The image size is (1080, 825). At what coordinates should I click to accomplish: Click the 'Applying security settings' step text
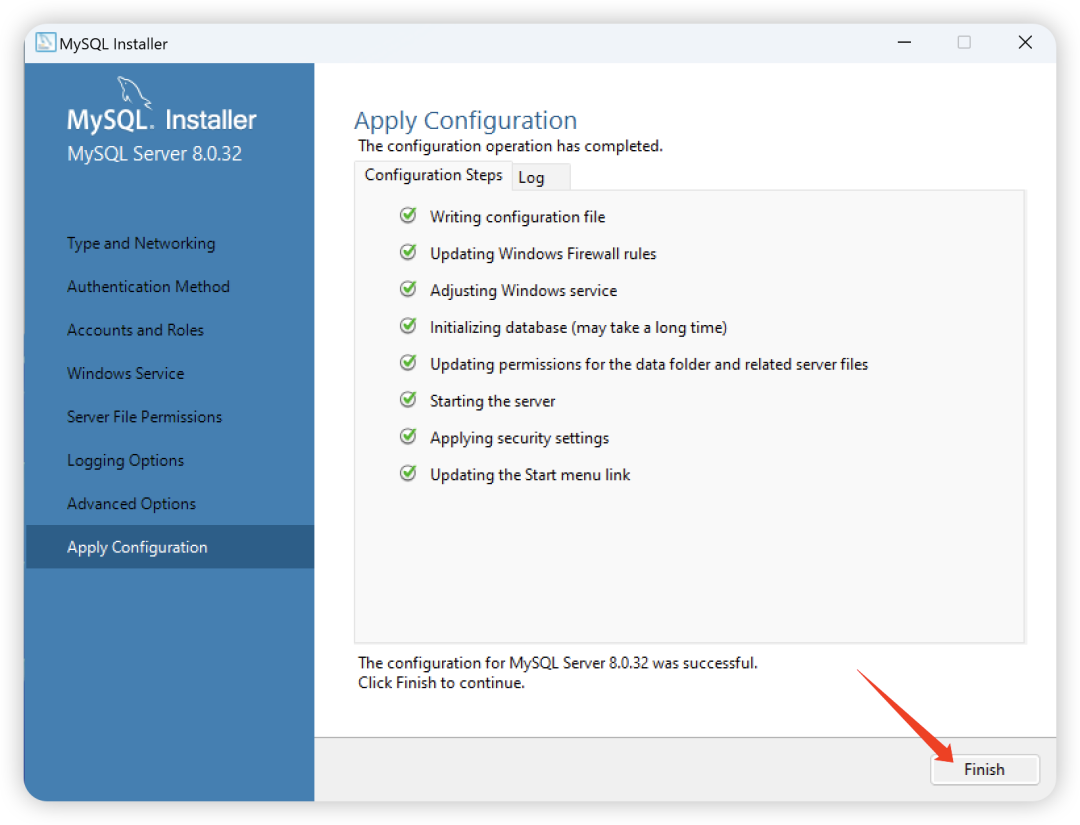click(x=519, y=439)
